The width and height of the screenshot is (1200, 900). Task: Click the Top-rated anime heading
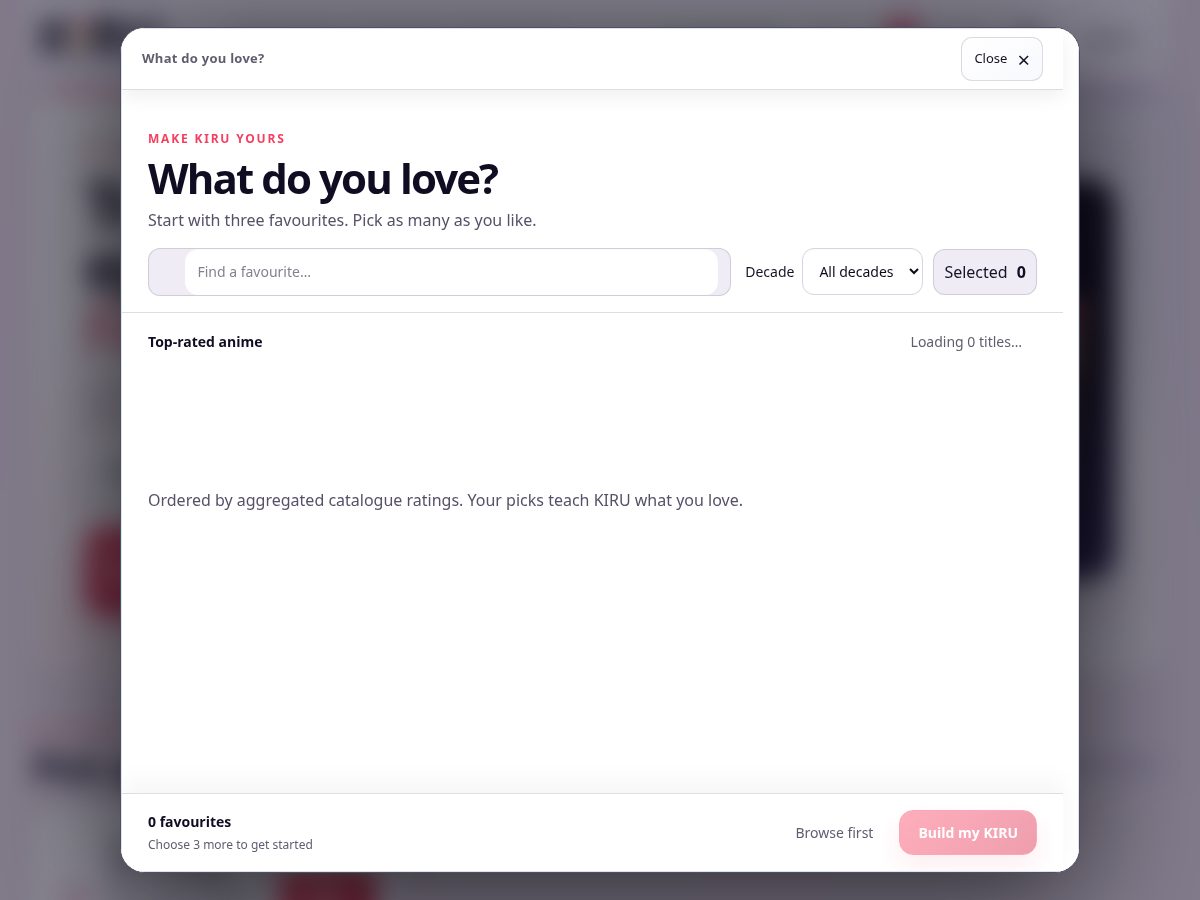(205, 342)
